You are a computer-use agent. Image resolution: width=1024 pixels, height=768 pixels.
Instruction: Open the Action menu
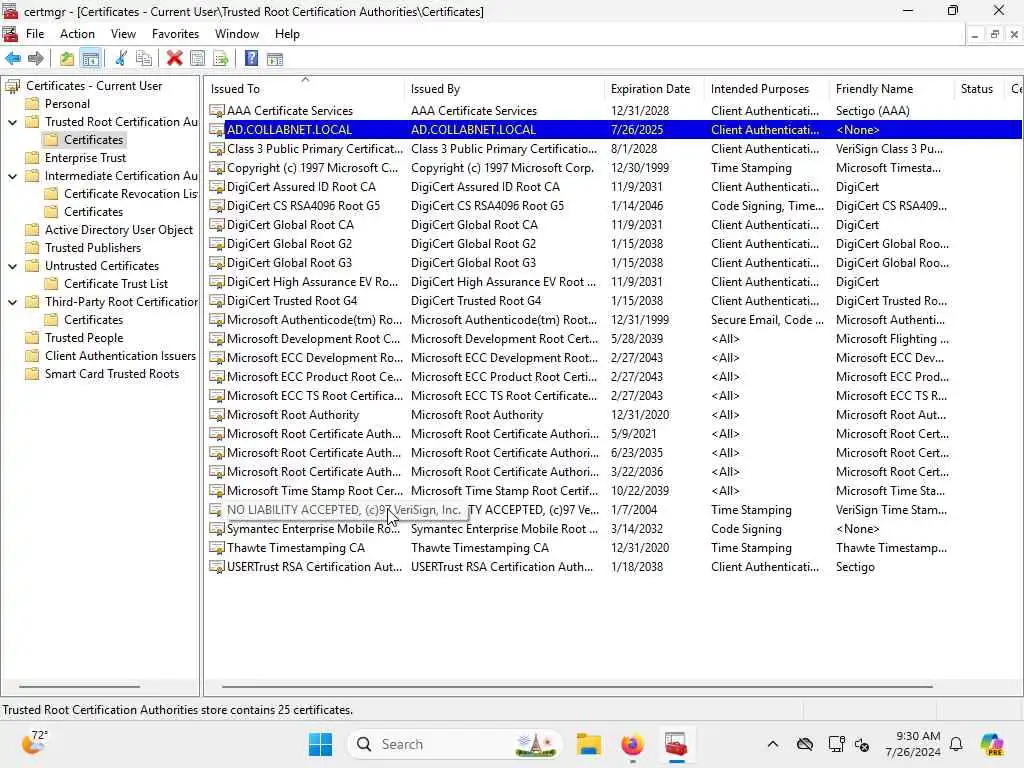pos(77,34)
